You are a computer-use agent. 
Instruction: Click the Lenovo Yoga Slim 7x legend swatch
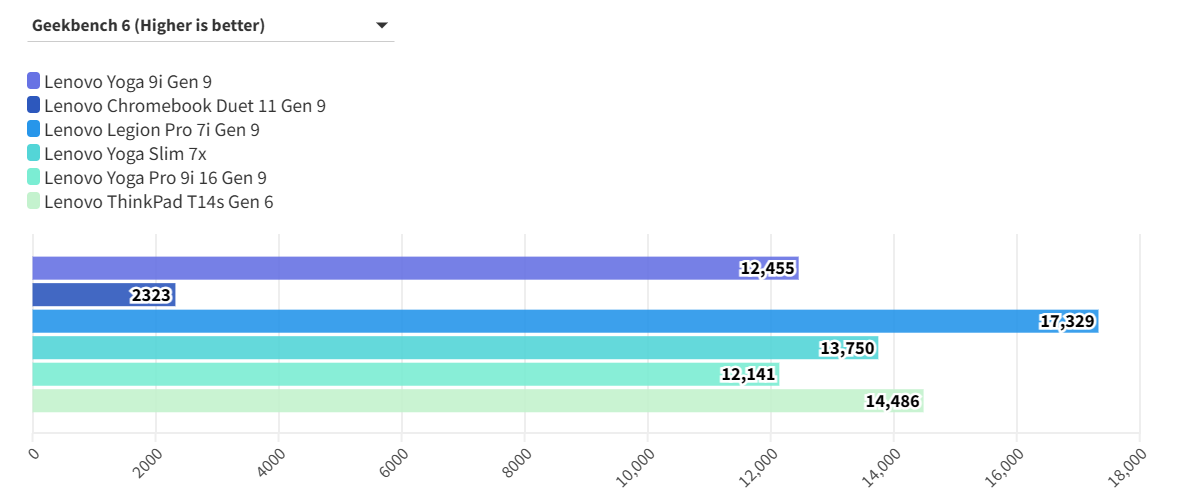point(34,154)
